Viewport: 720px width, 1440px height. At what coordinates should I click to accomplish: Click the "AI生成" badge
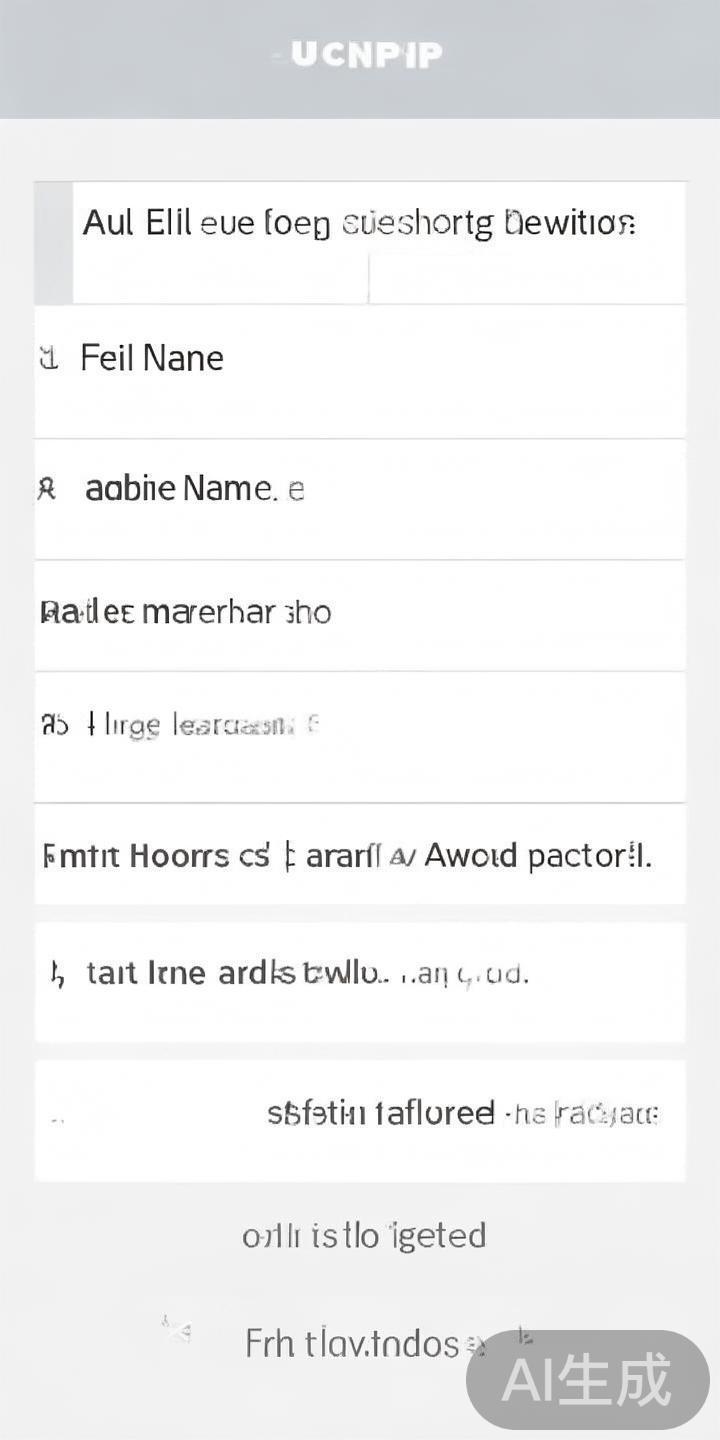[587, 1381]
